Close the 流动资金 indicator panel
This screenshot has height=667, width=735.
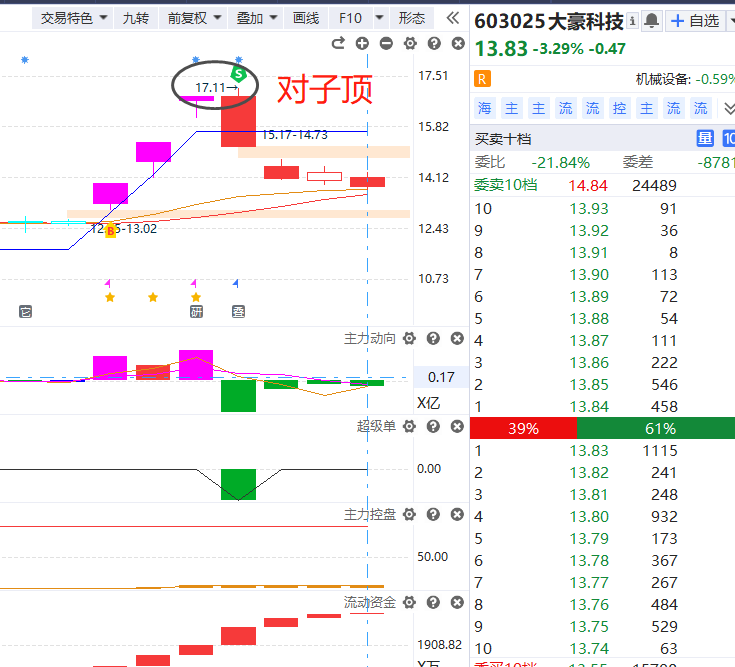(457, 602)
